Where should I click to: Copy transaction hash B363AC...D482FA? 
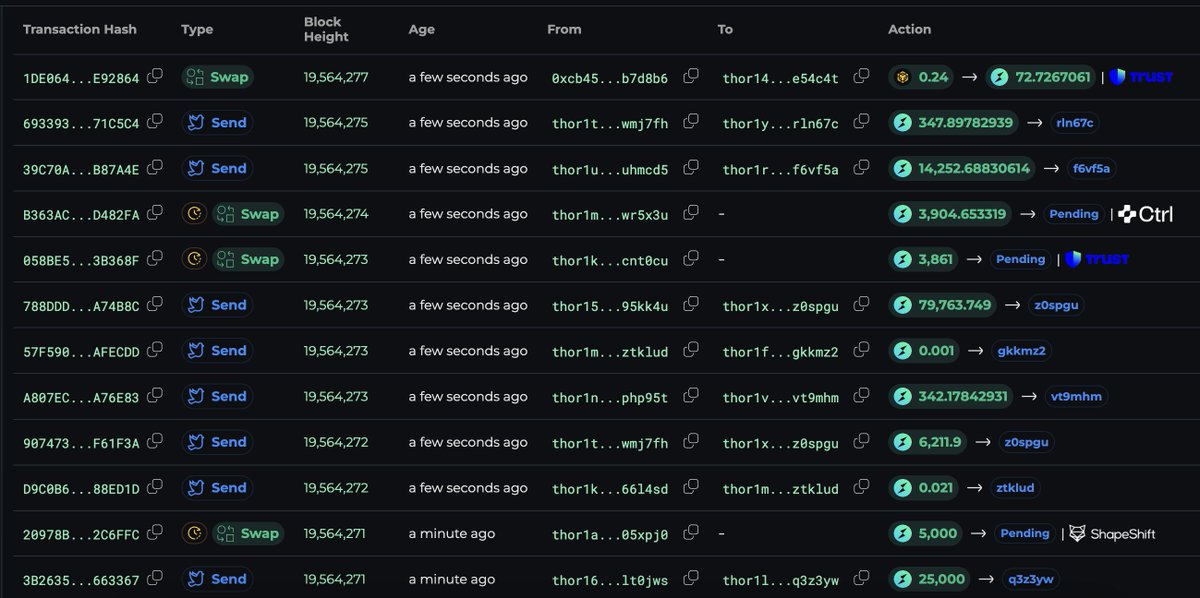[x=155, y=214]
